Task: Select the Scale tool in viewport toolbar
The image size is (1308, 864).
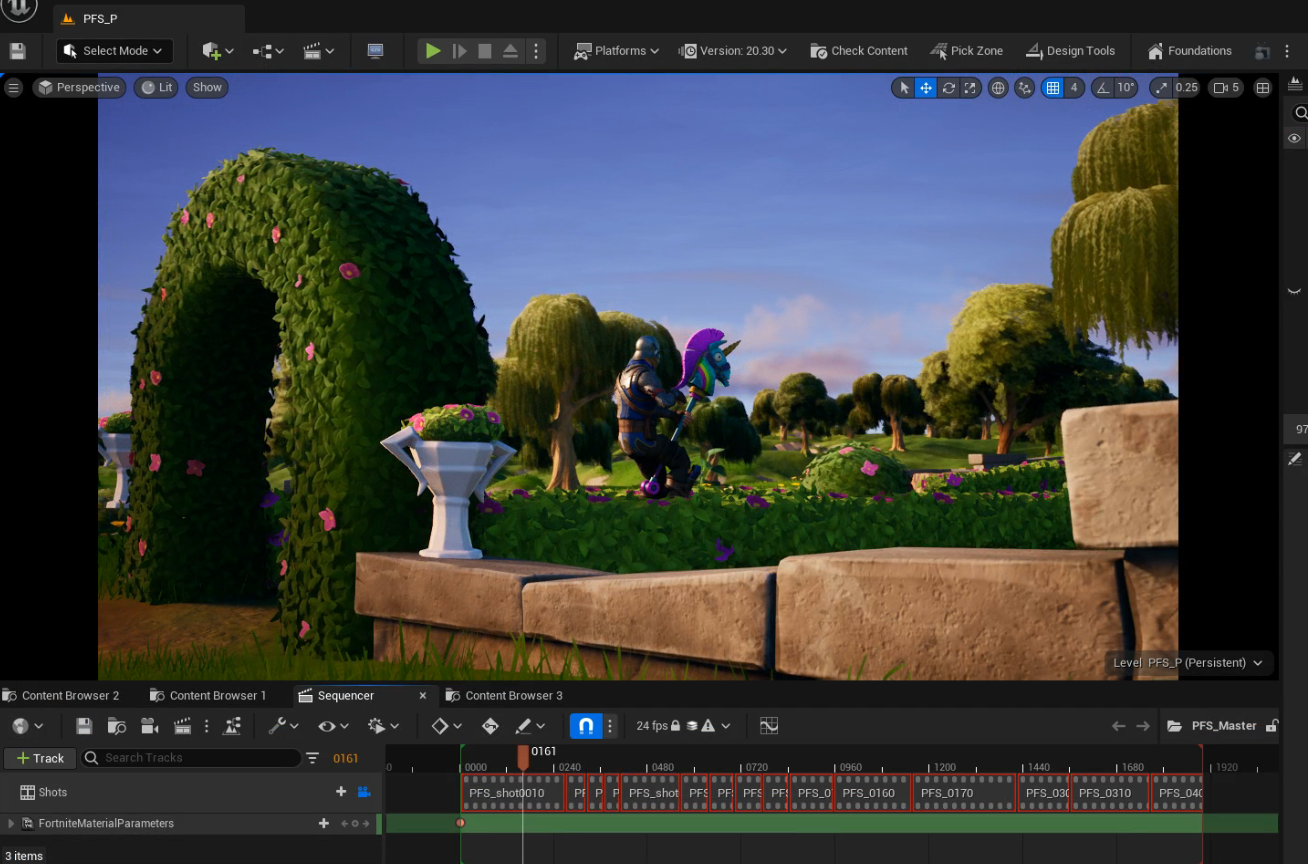Action: pyautogui.click(x=970, y=87)
